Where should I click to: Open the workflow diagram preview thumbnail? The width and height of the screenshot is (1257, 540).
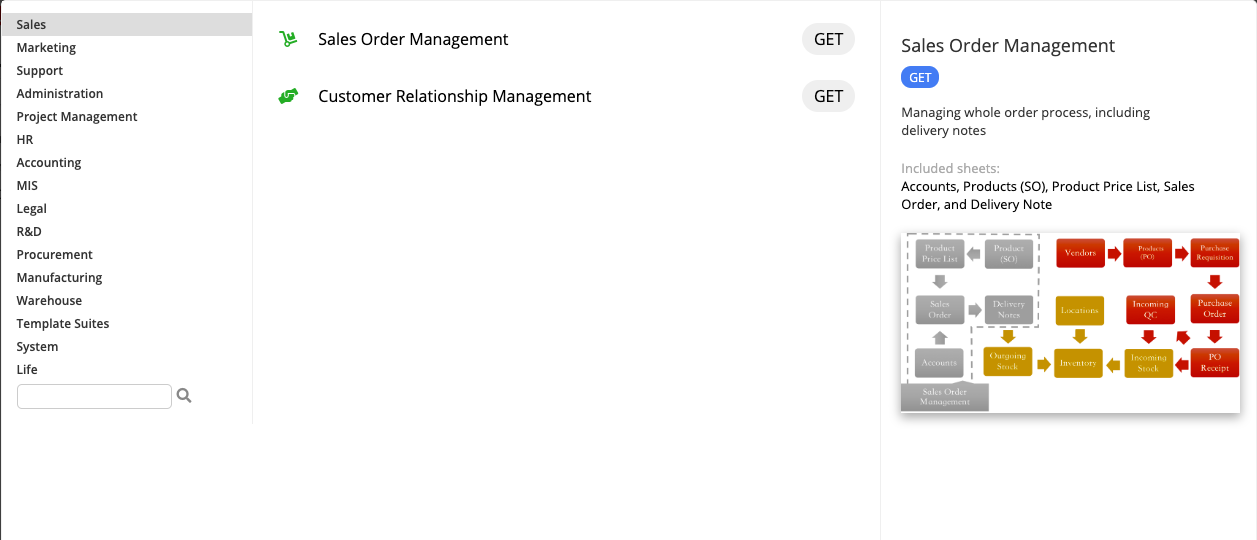(1070, 322)
